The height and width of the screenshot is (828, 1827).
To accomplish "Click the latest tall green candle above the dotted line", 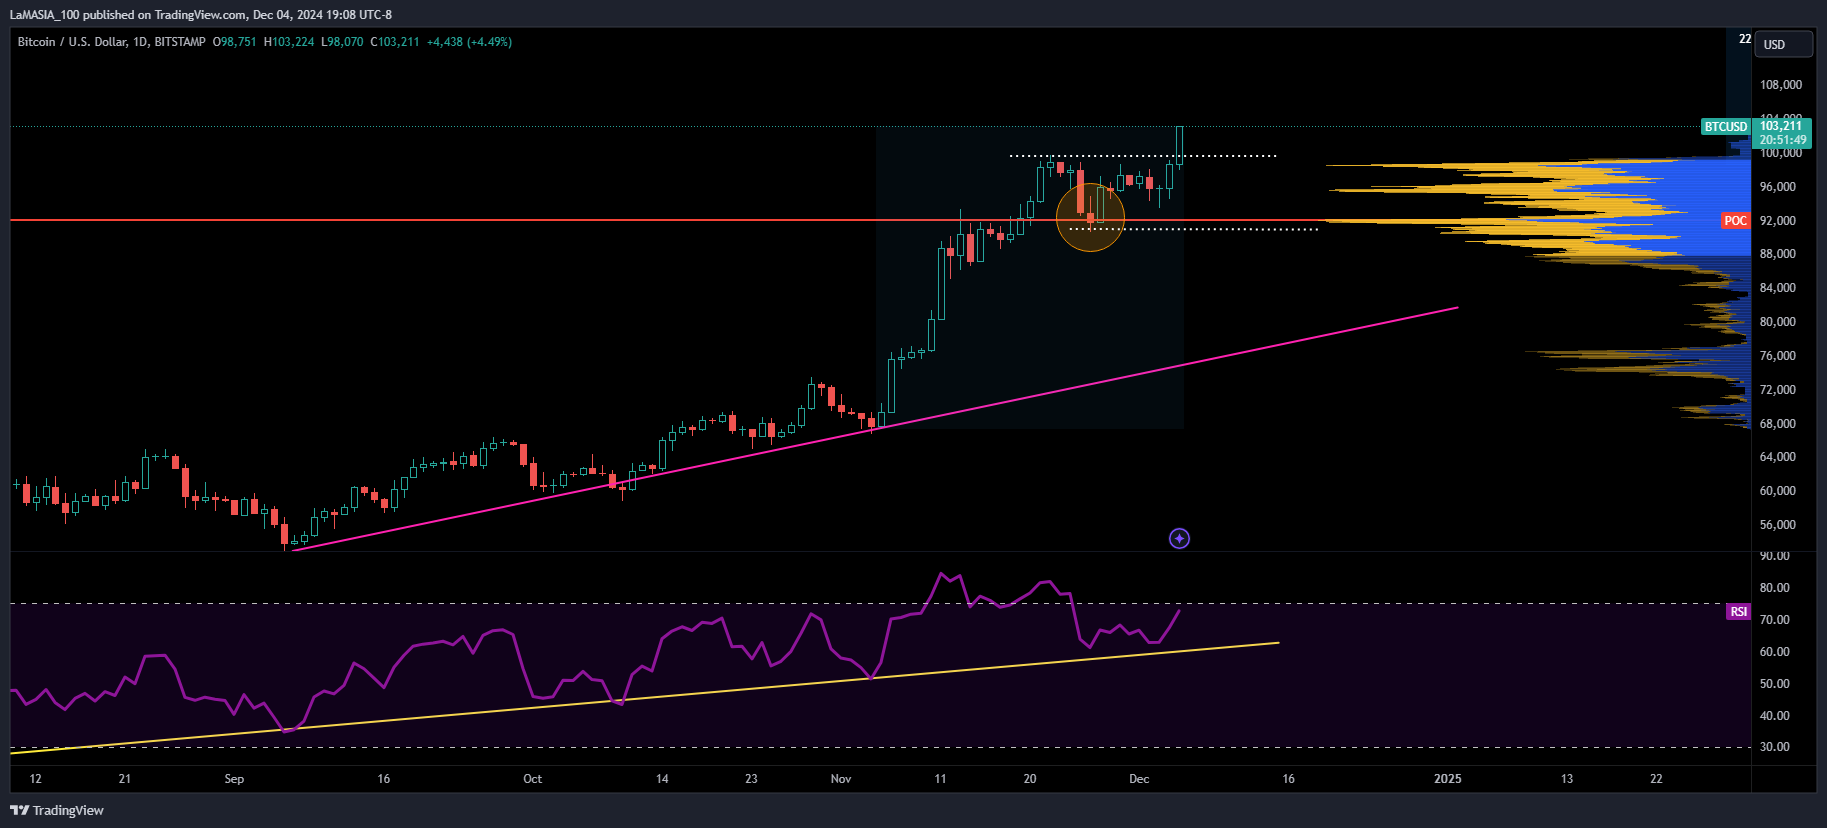I will pyautogui.click(x=1180, y=146).
